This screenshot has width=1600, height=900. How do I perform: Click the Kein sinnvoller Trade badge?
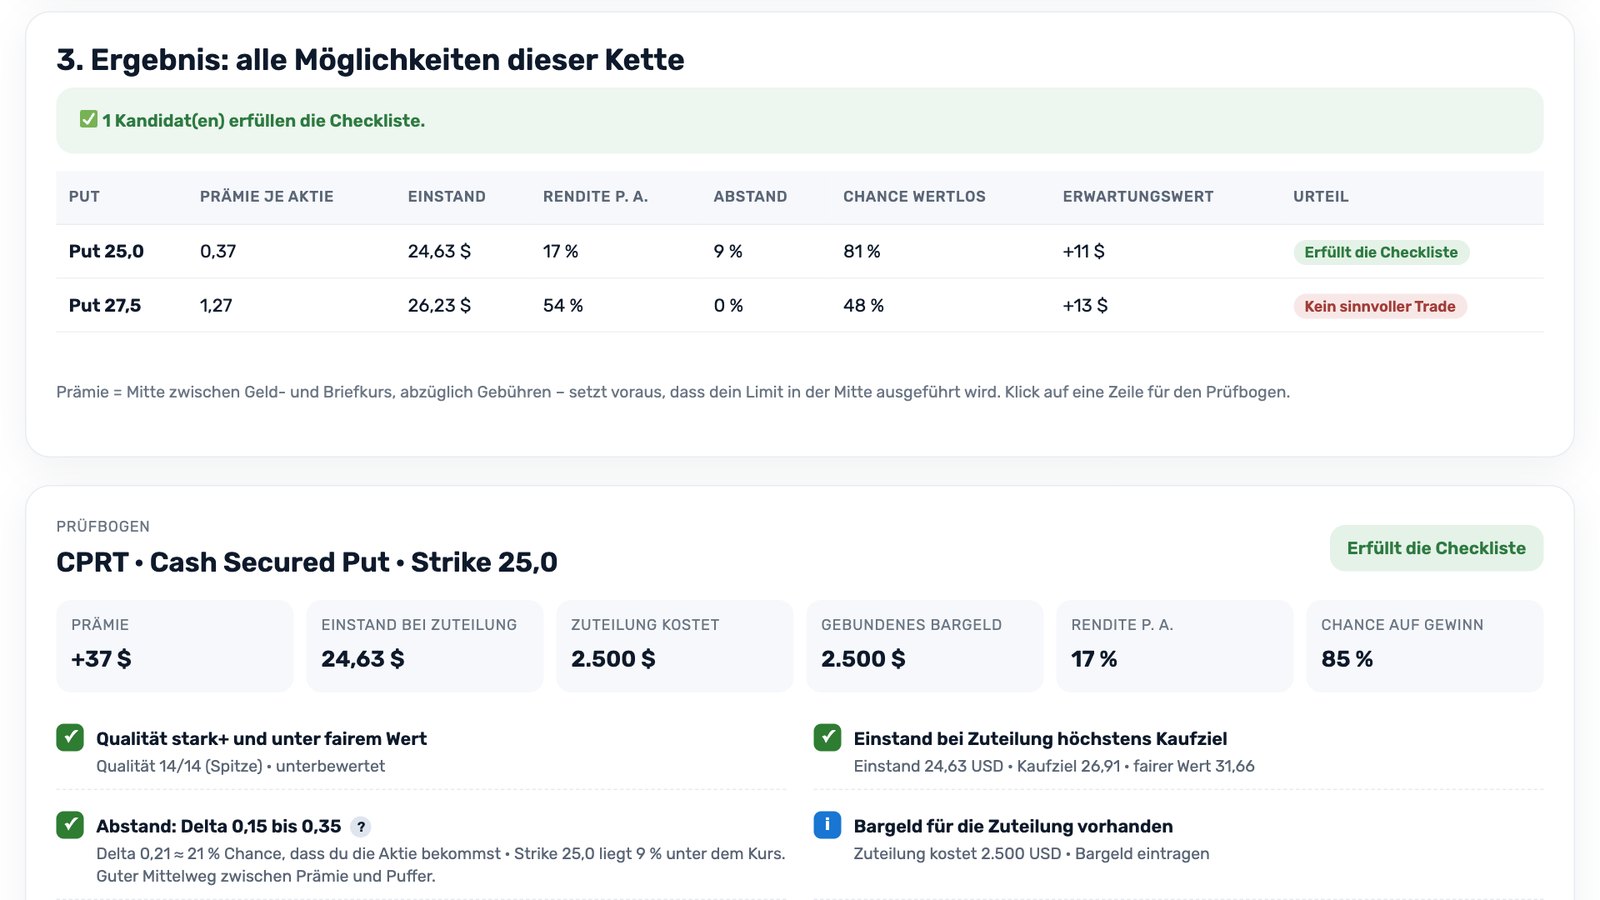click(1379, 306)
